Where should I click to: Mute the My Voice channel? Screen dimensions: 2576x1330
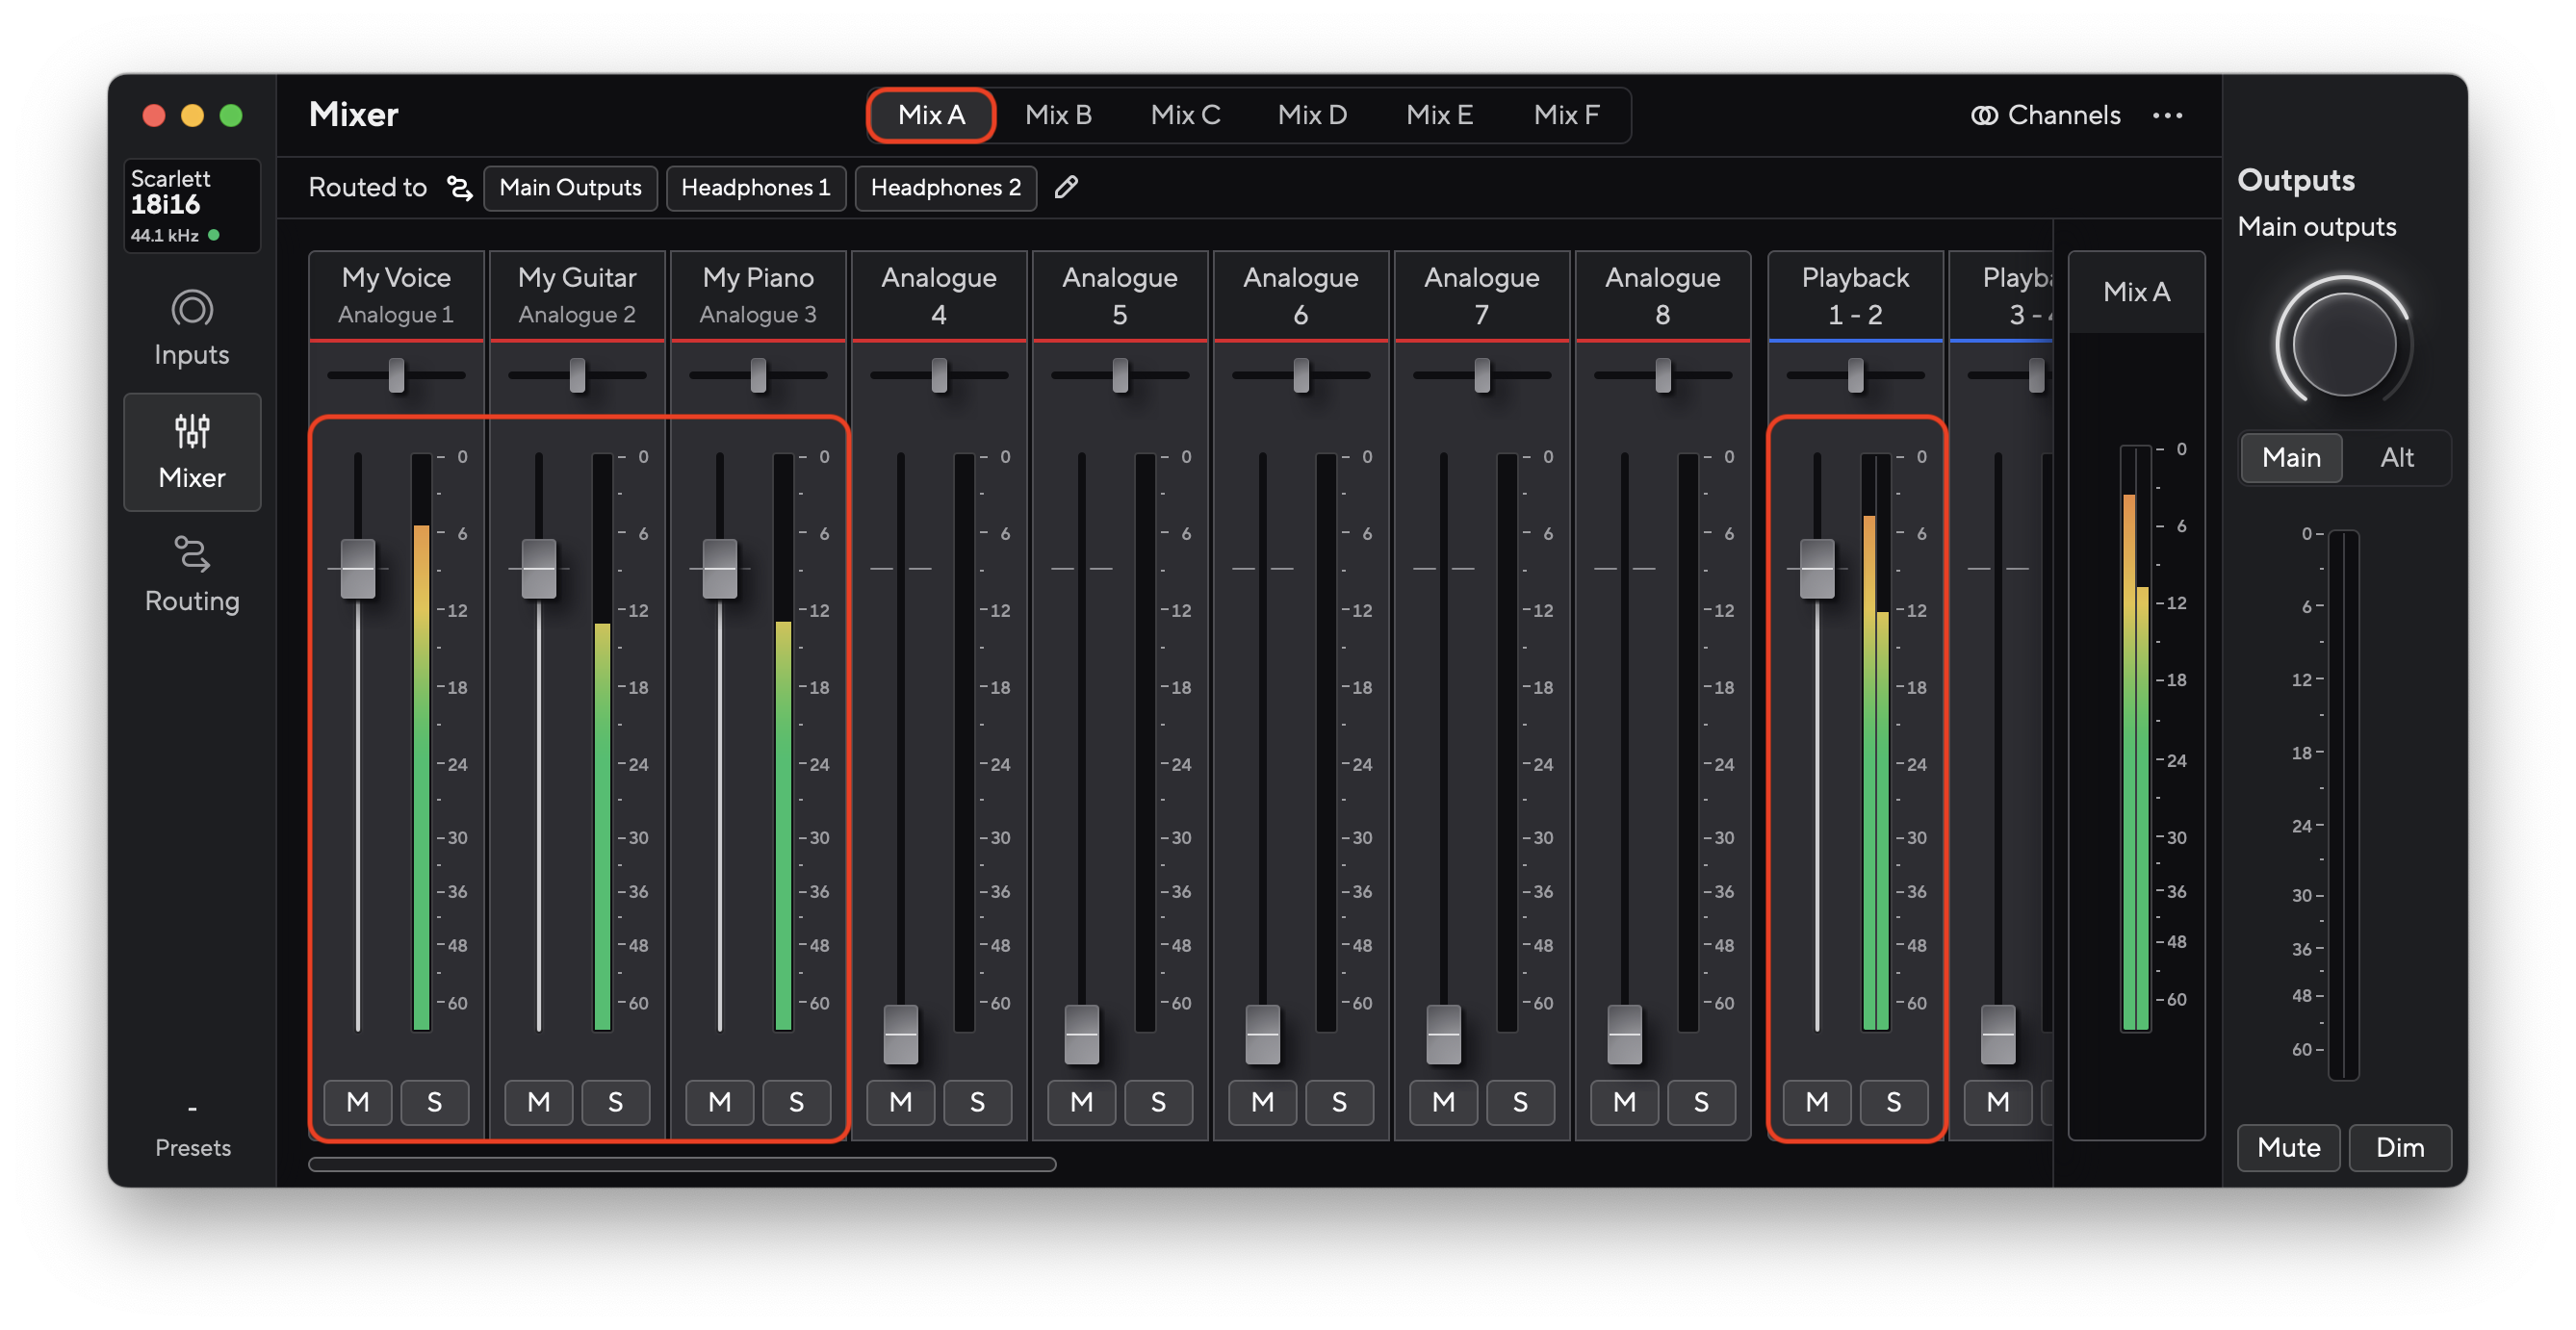(x=357, y=1102)
